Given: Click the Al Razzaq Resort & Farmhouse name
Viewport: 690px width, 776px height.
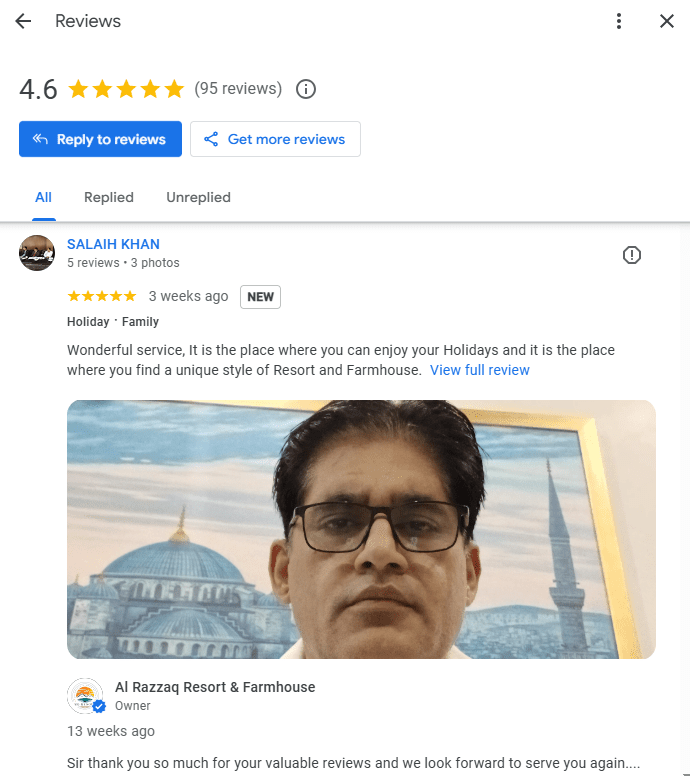Looking at the screenshot, I should click(x=215, y=687).
